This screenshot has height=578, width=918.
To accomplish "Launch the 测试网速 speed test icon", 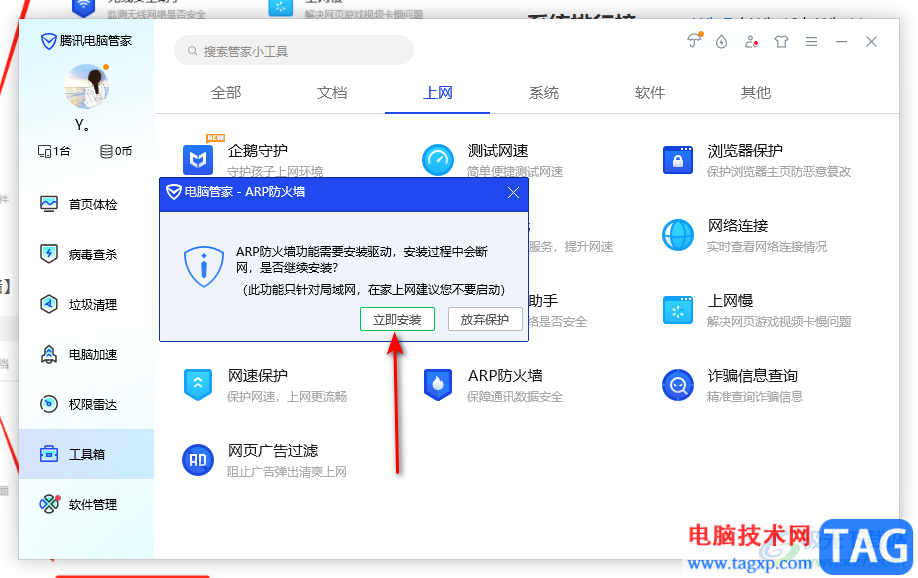I will point(438,159).
